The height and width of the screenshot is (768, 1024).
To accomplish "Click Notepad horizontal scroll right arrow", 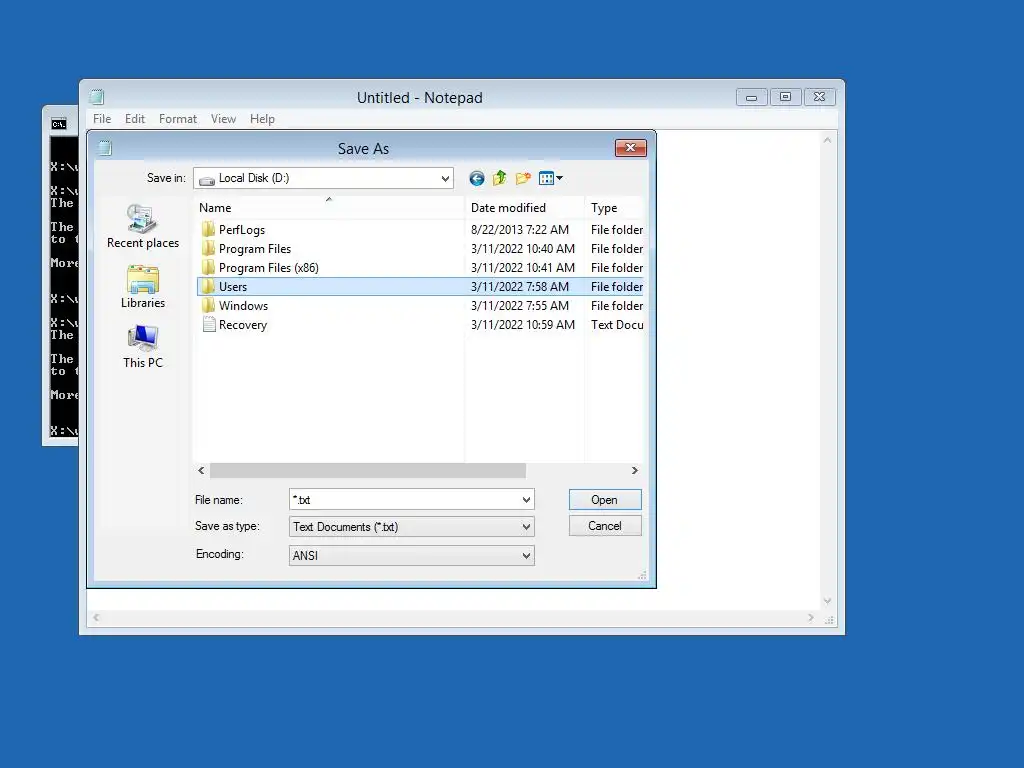I will coord(811,617).
